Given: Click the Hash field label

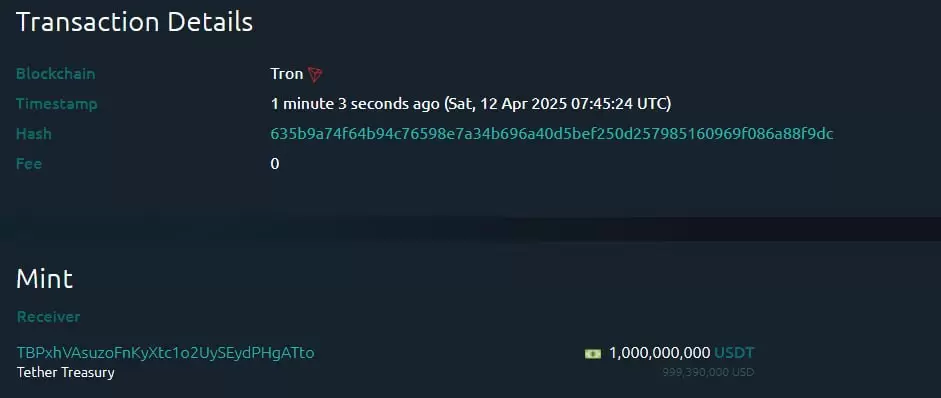Looking at the screenshot, I should [x=34, y=134].
